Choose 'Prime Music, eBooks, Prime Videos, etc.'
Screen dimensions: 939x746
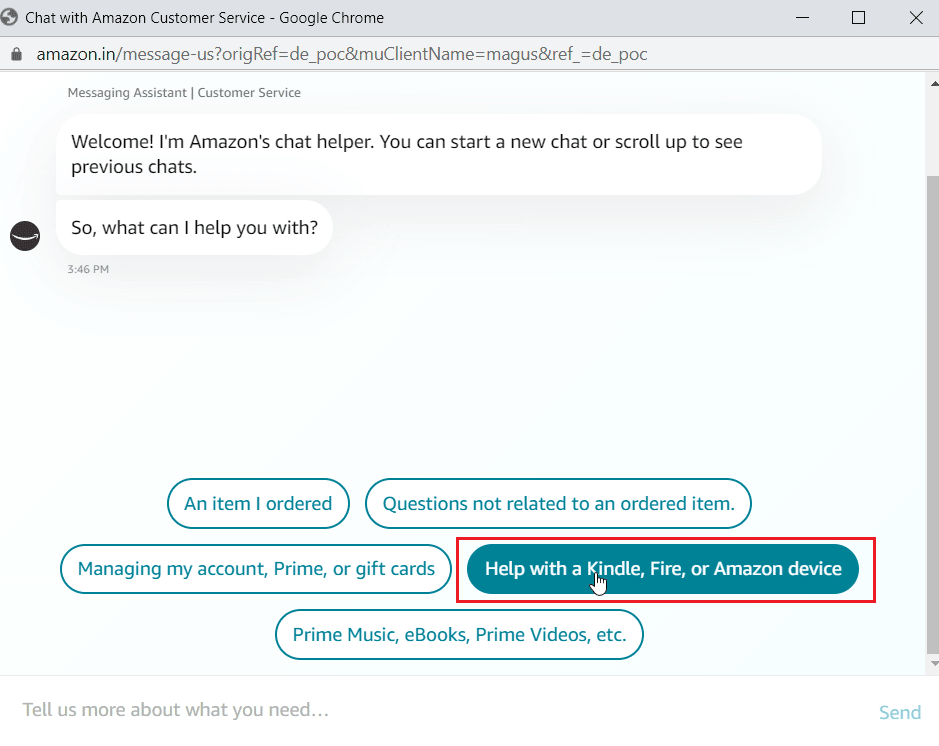point(459,635)
